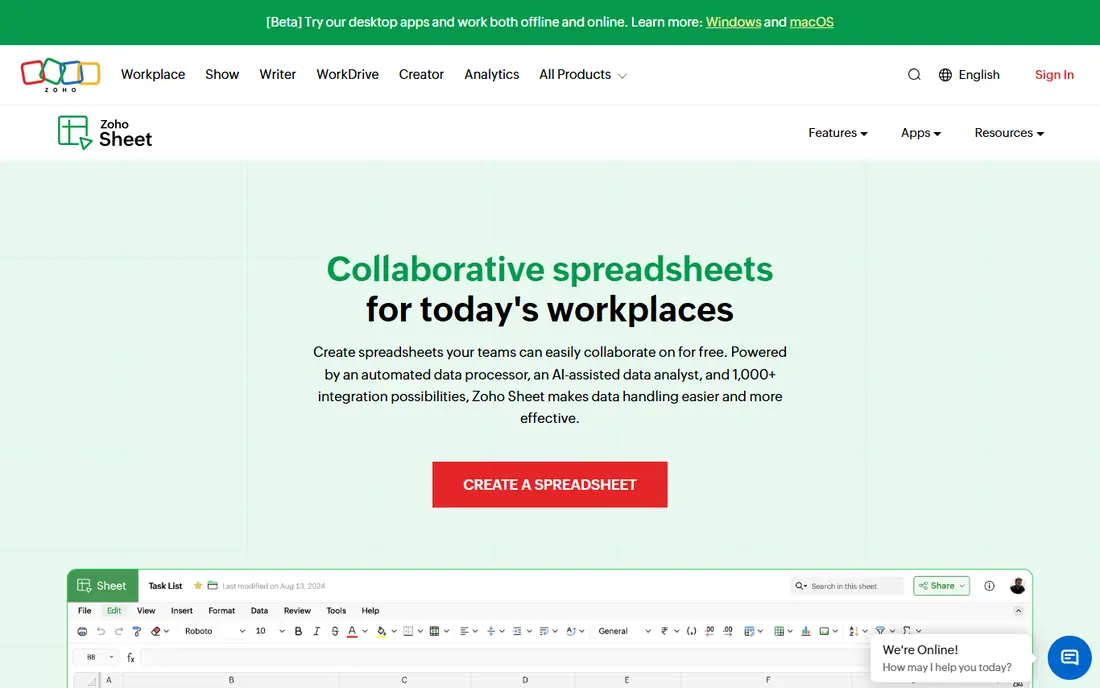Open the English language selector
This screenshot has height=688, width=1100.
[x=969, y=75]
